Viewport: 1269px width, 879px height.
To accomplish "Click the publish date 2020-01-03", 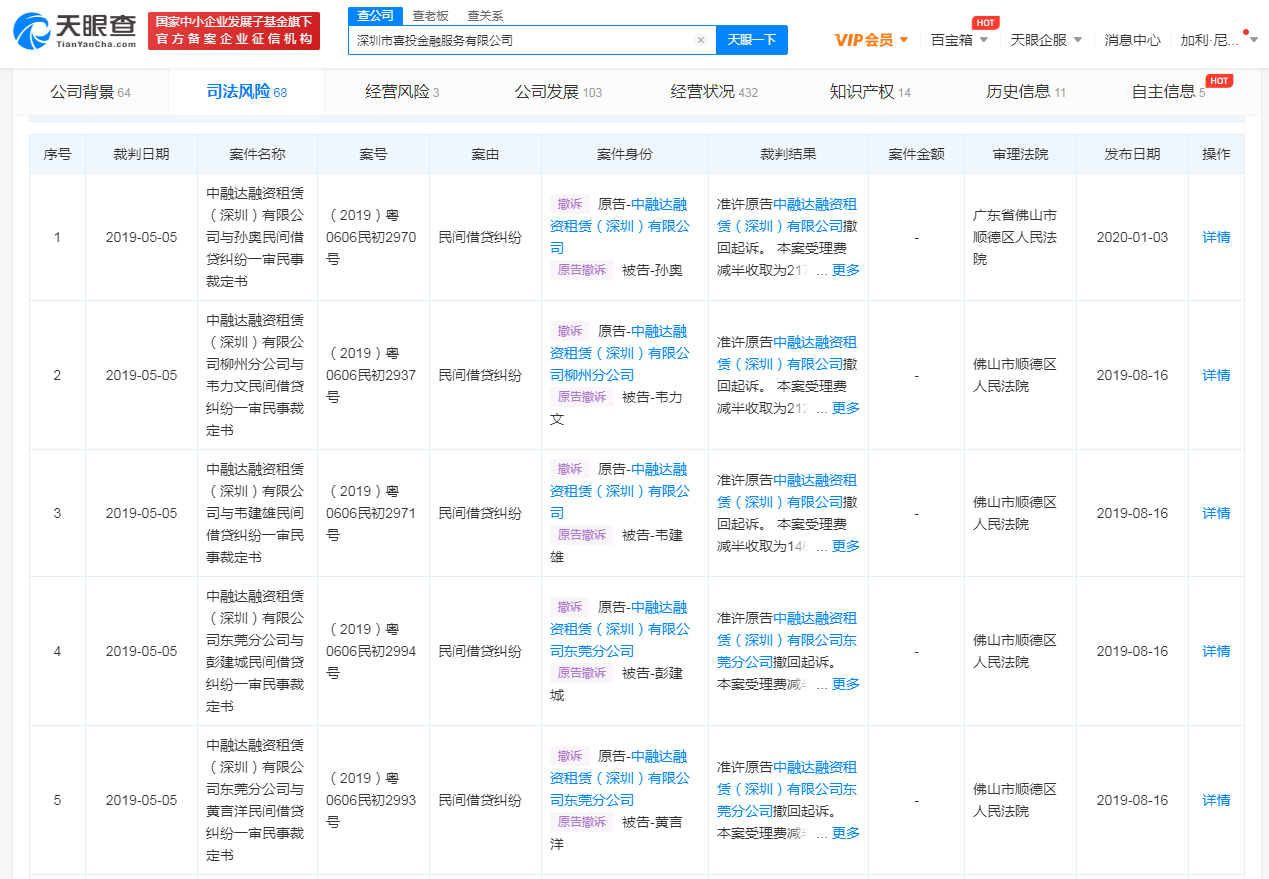I will click(1132, 237).
